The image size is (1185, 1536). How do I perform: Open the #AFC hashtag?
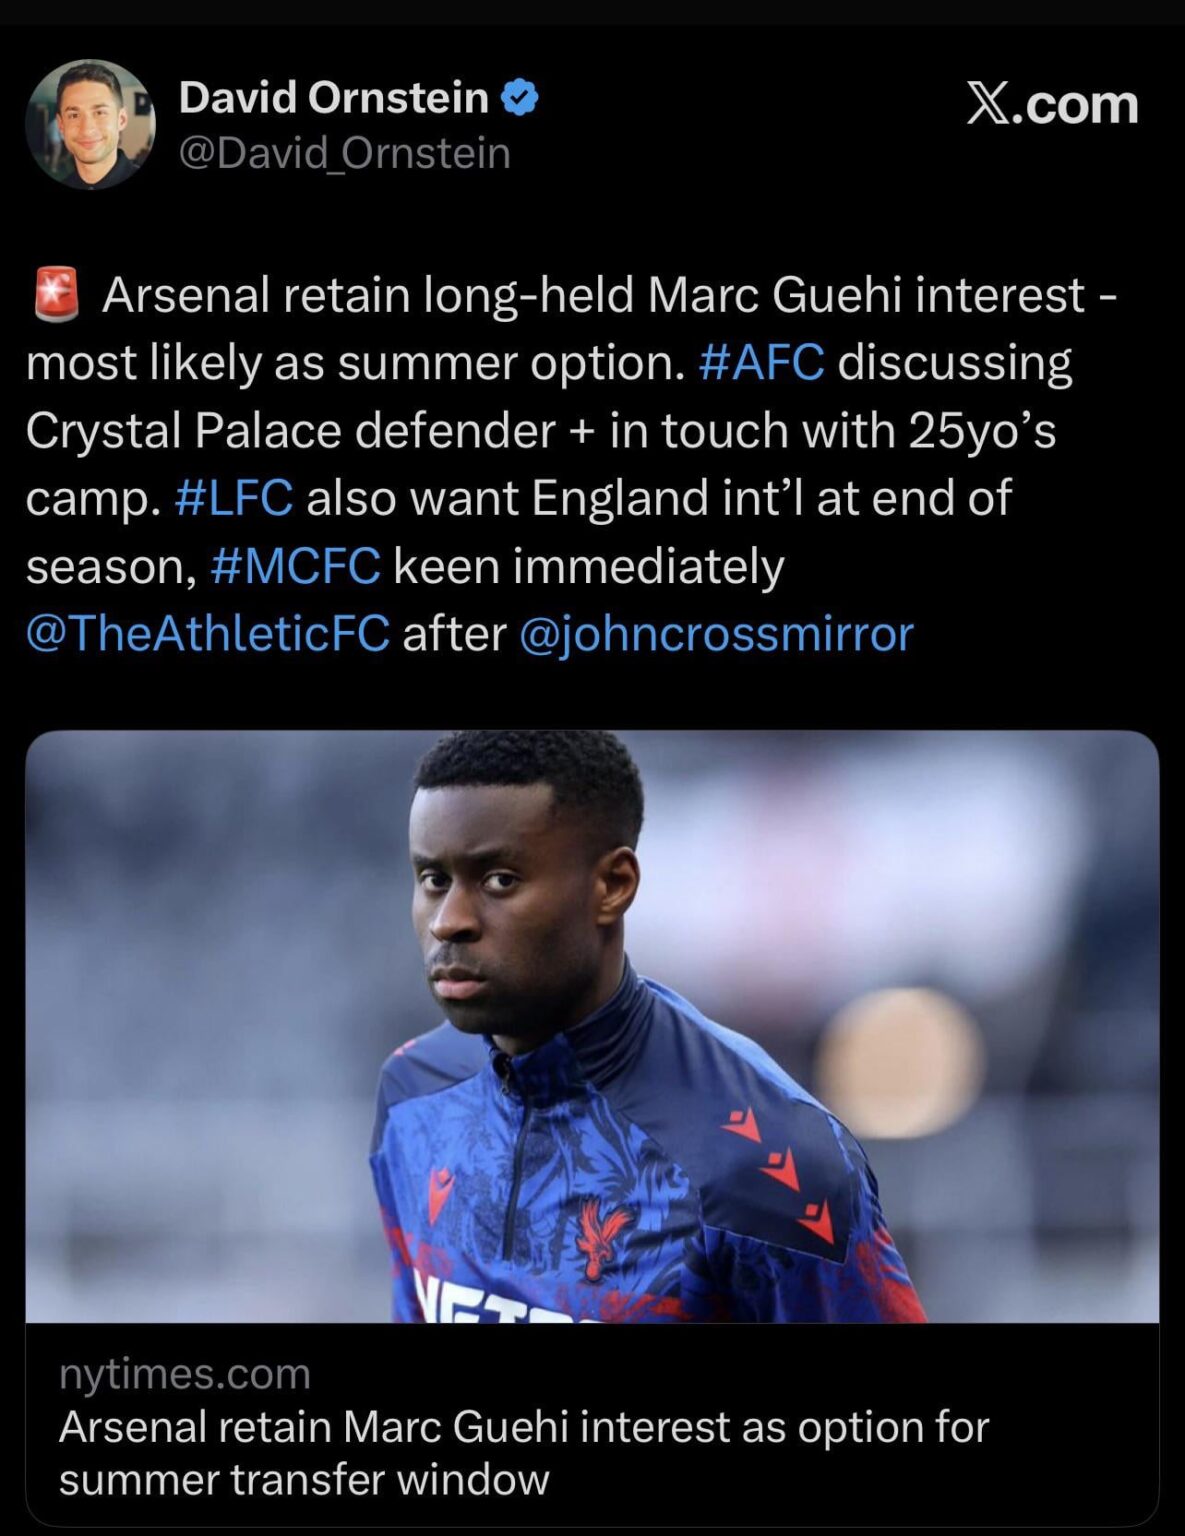pyautogui.click(x=763, y=364)
